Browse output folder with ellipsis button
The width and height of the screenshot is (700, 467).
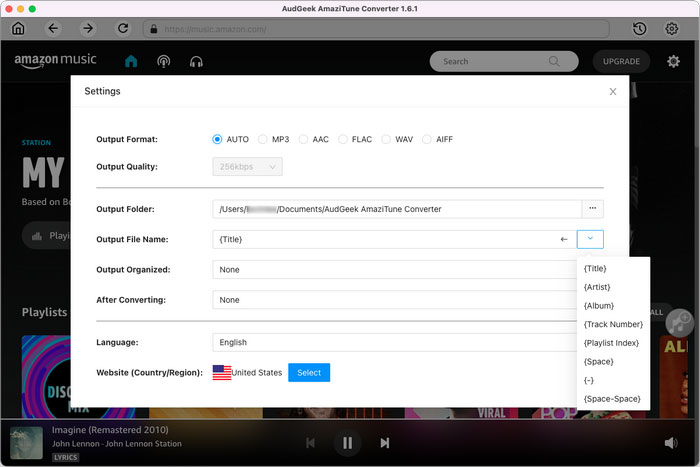tap(592, 209)
